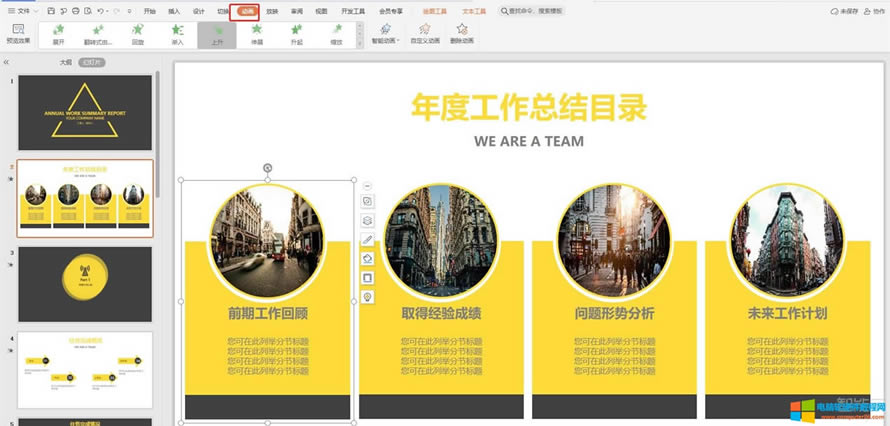Apply the 回旋 animation effect
The image size is (890, 426).
137,36
